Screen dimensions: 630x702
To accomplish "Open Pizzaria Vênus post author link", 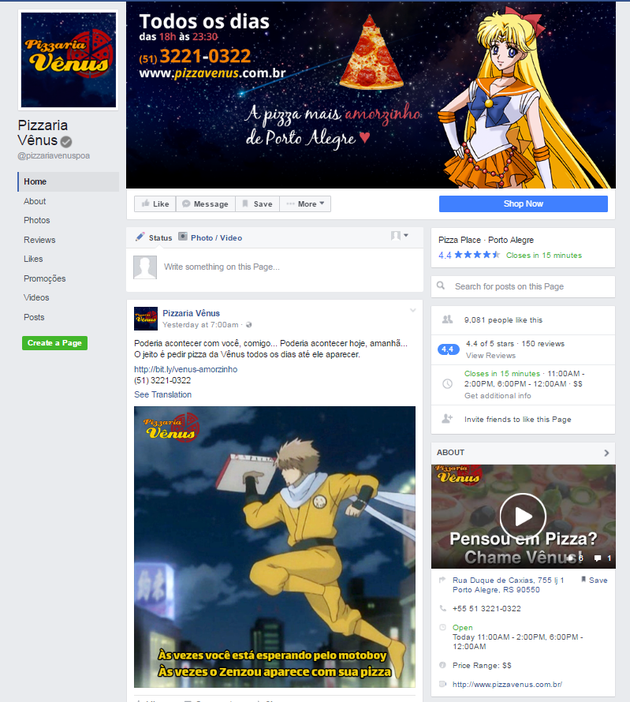I will 191,313.
